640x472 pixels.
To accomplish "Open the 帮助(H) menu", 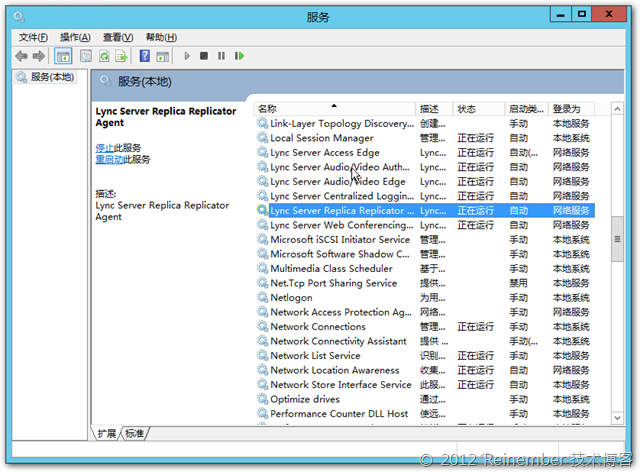I will pos(161,38).
